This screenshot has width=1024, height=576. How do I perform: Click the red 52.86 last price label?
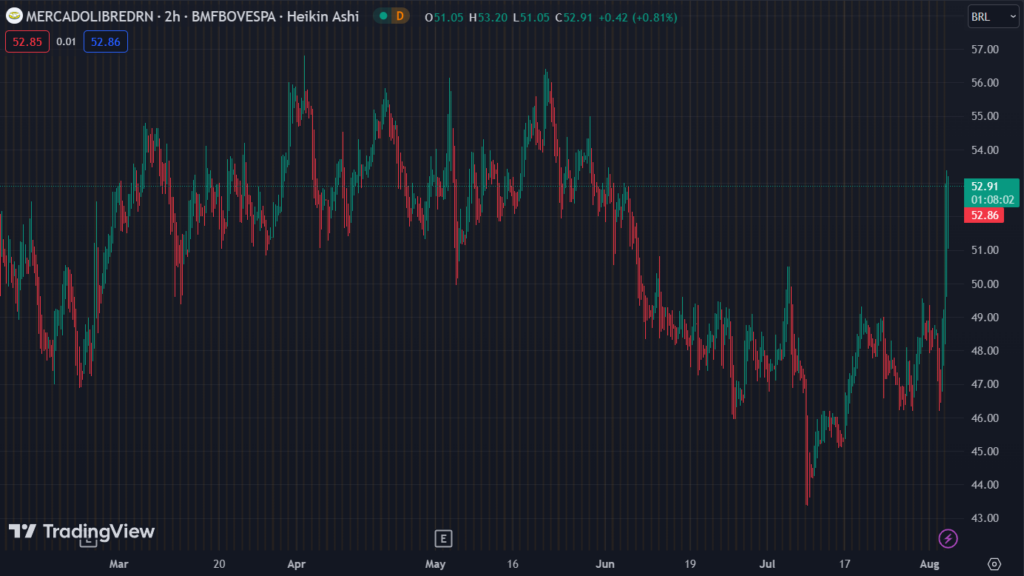tap(984, 215)
